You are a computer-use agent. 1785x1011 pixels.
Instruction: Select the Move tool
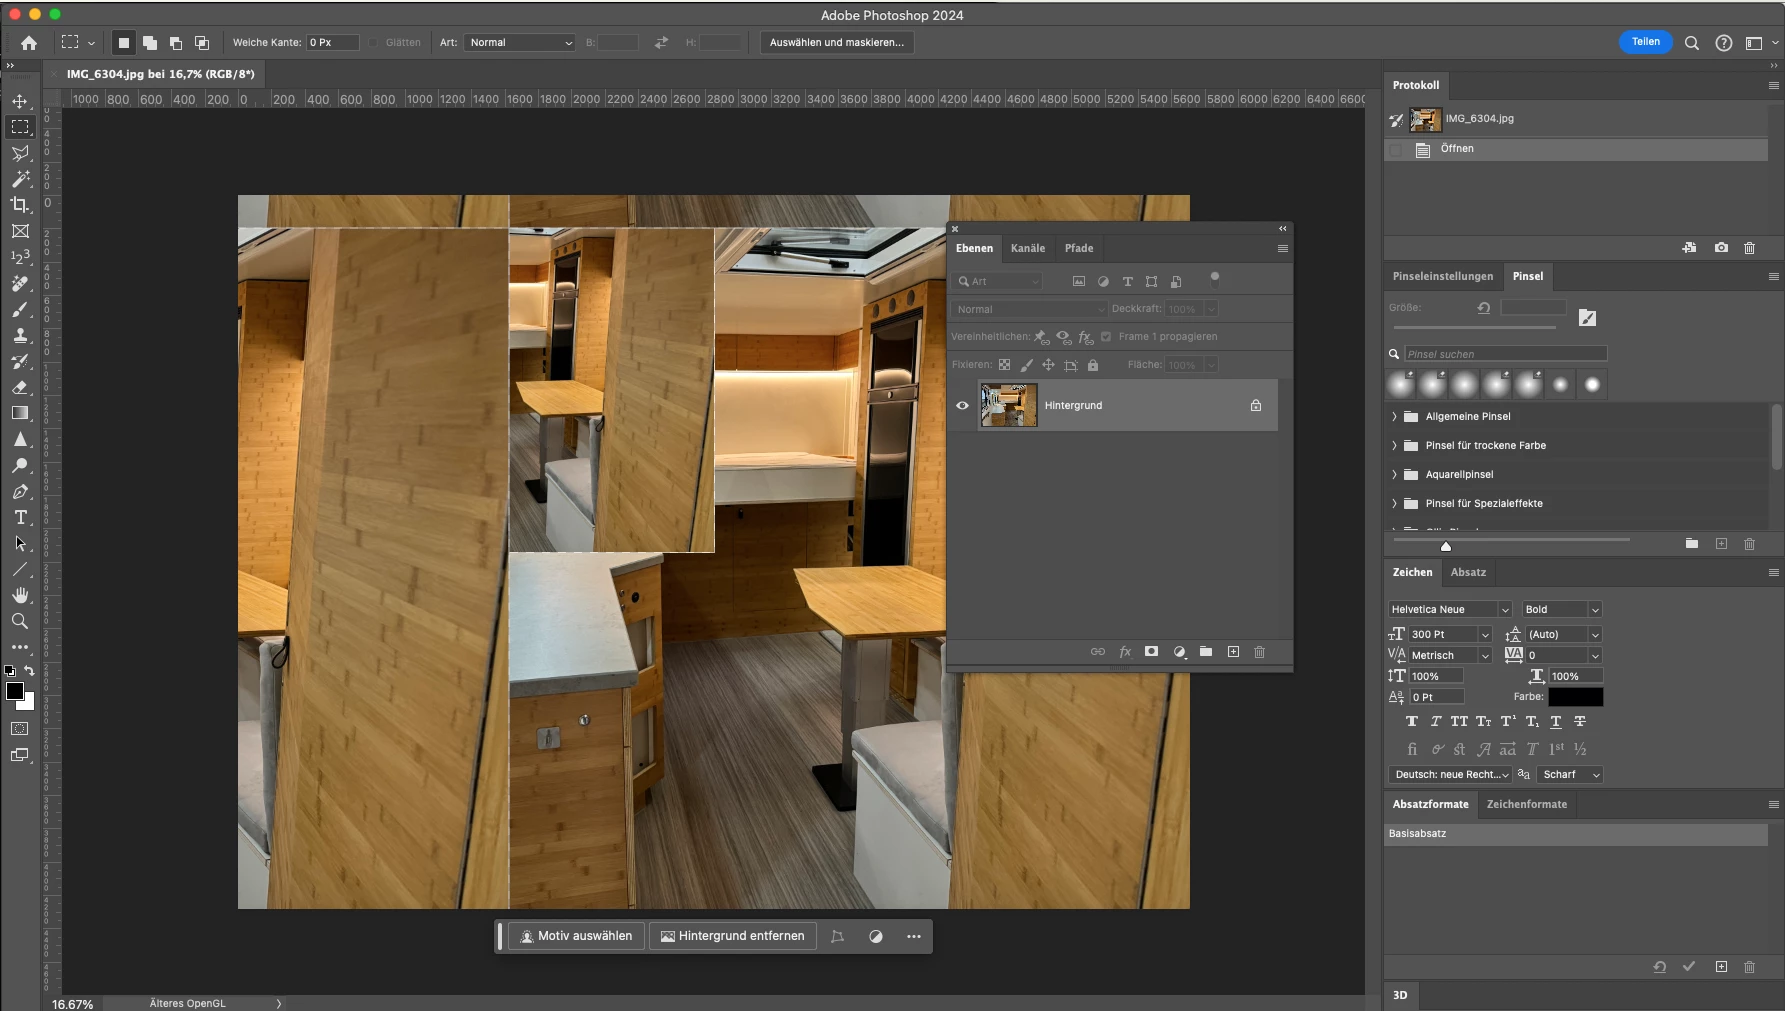20,101
